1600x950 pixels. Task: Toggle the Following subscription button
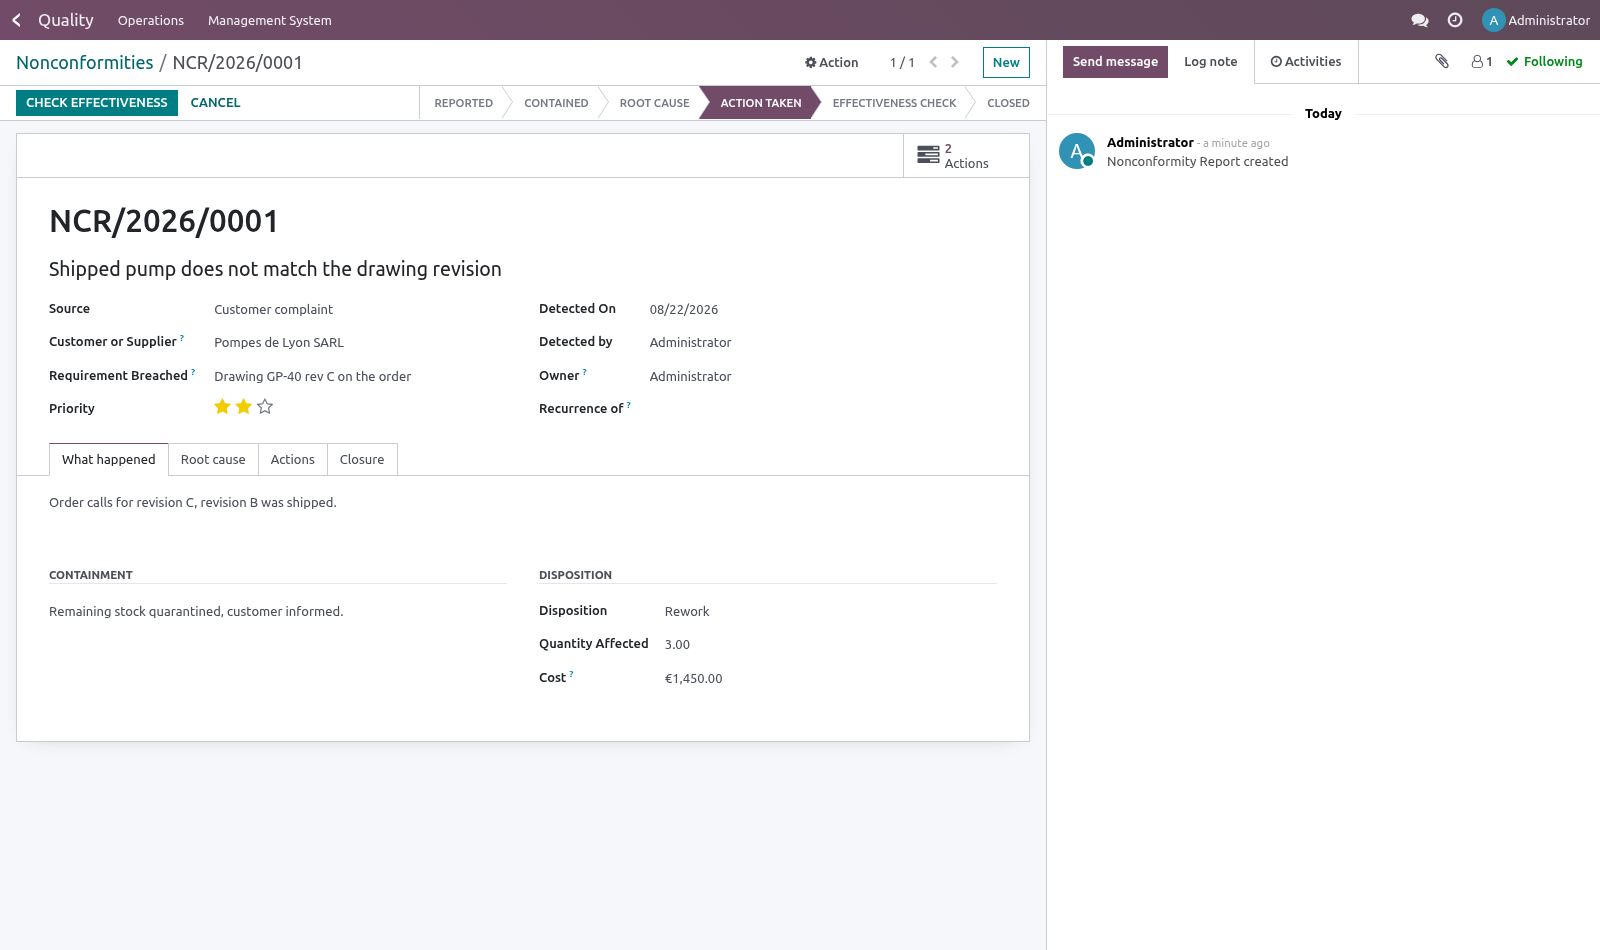(x=1544, y=62)
